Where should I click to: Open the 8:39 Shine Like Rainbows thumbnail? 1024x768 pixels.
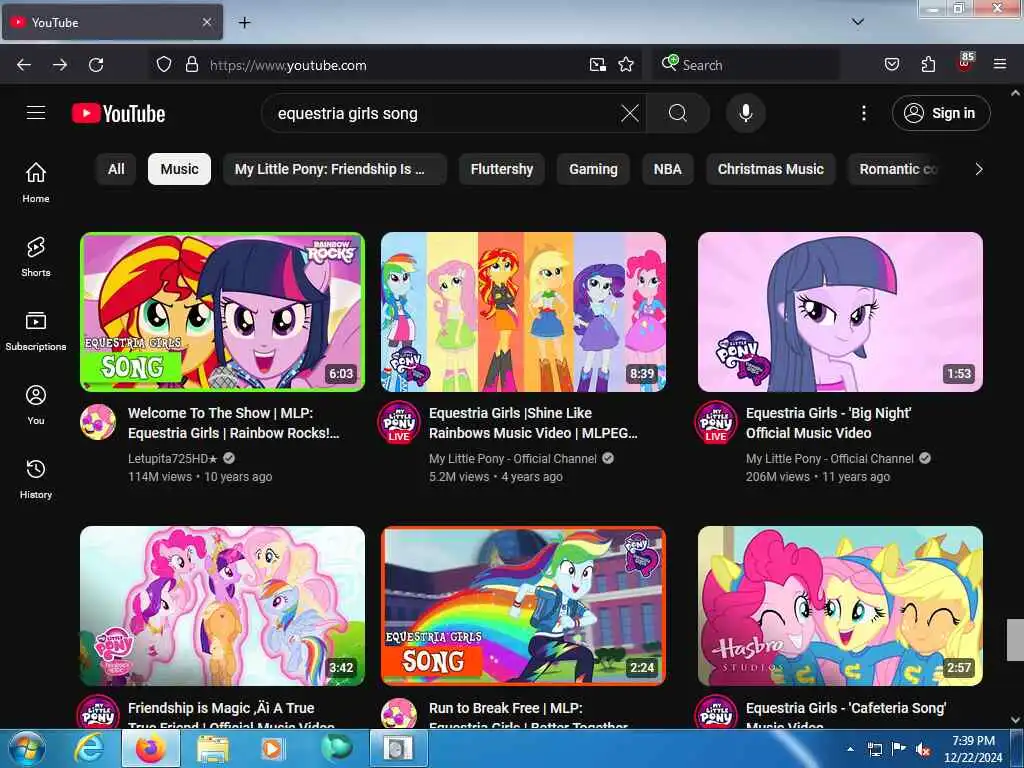pyautogui.click(x=523, y=312)
